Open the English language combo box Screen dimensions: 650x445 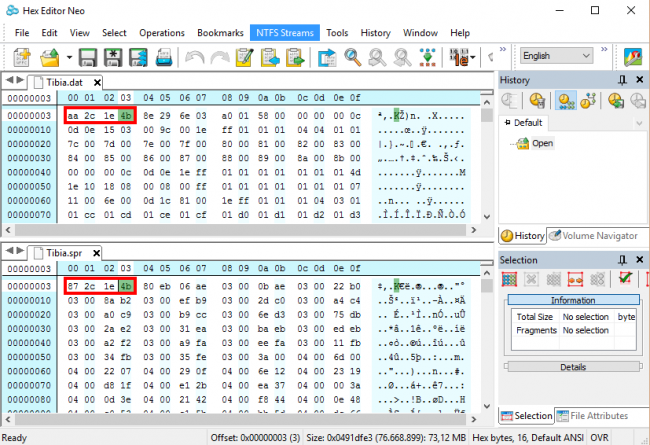(556, 56)
